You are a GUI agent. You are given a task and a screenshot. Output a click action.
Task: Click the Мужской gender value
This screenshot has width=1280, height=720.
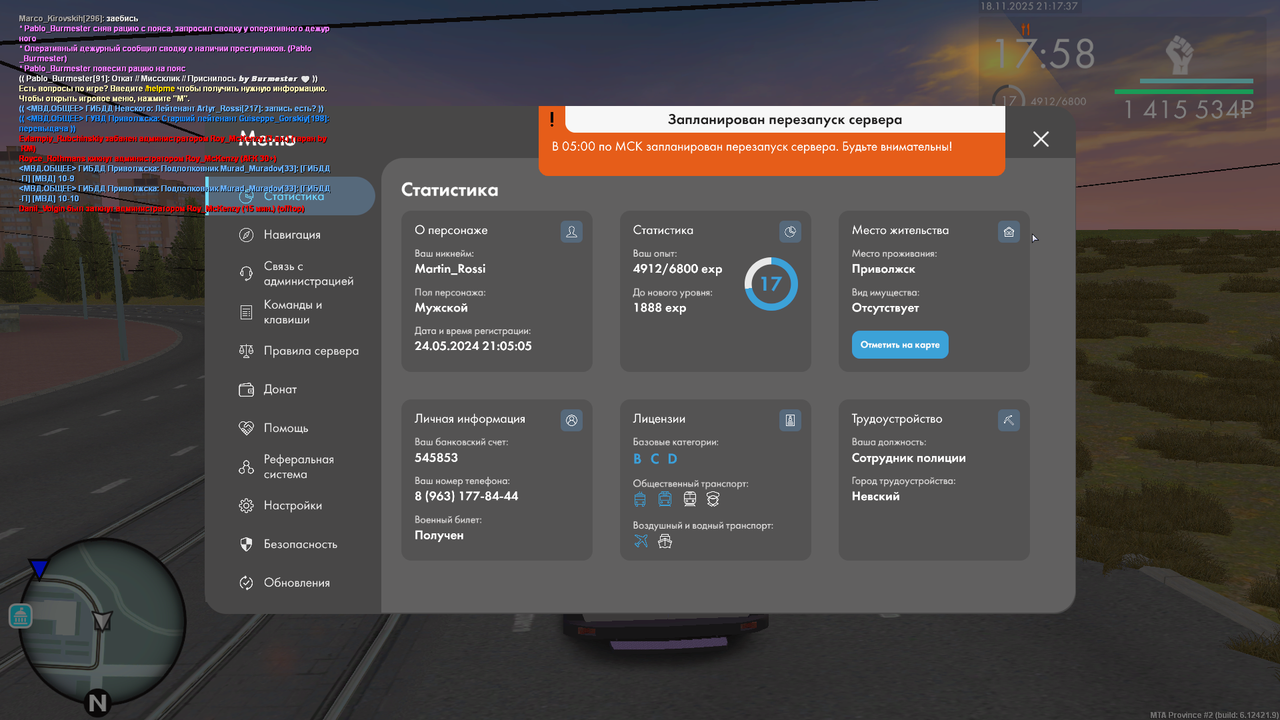click(441, 308)
